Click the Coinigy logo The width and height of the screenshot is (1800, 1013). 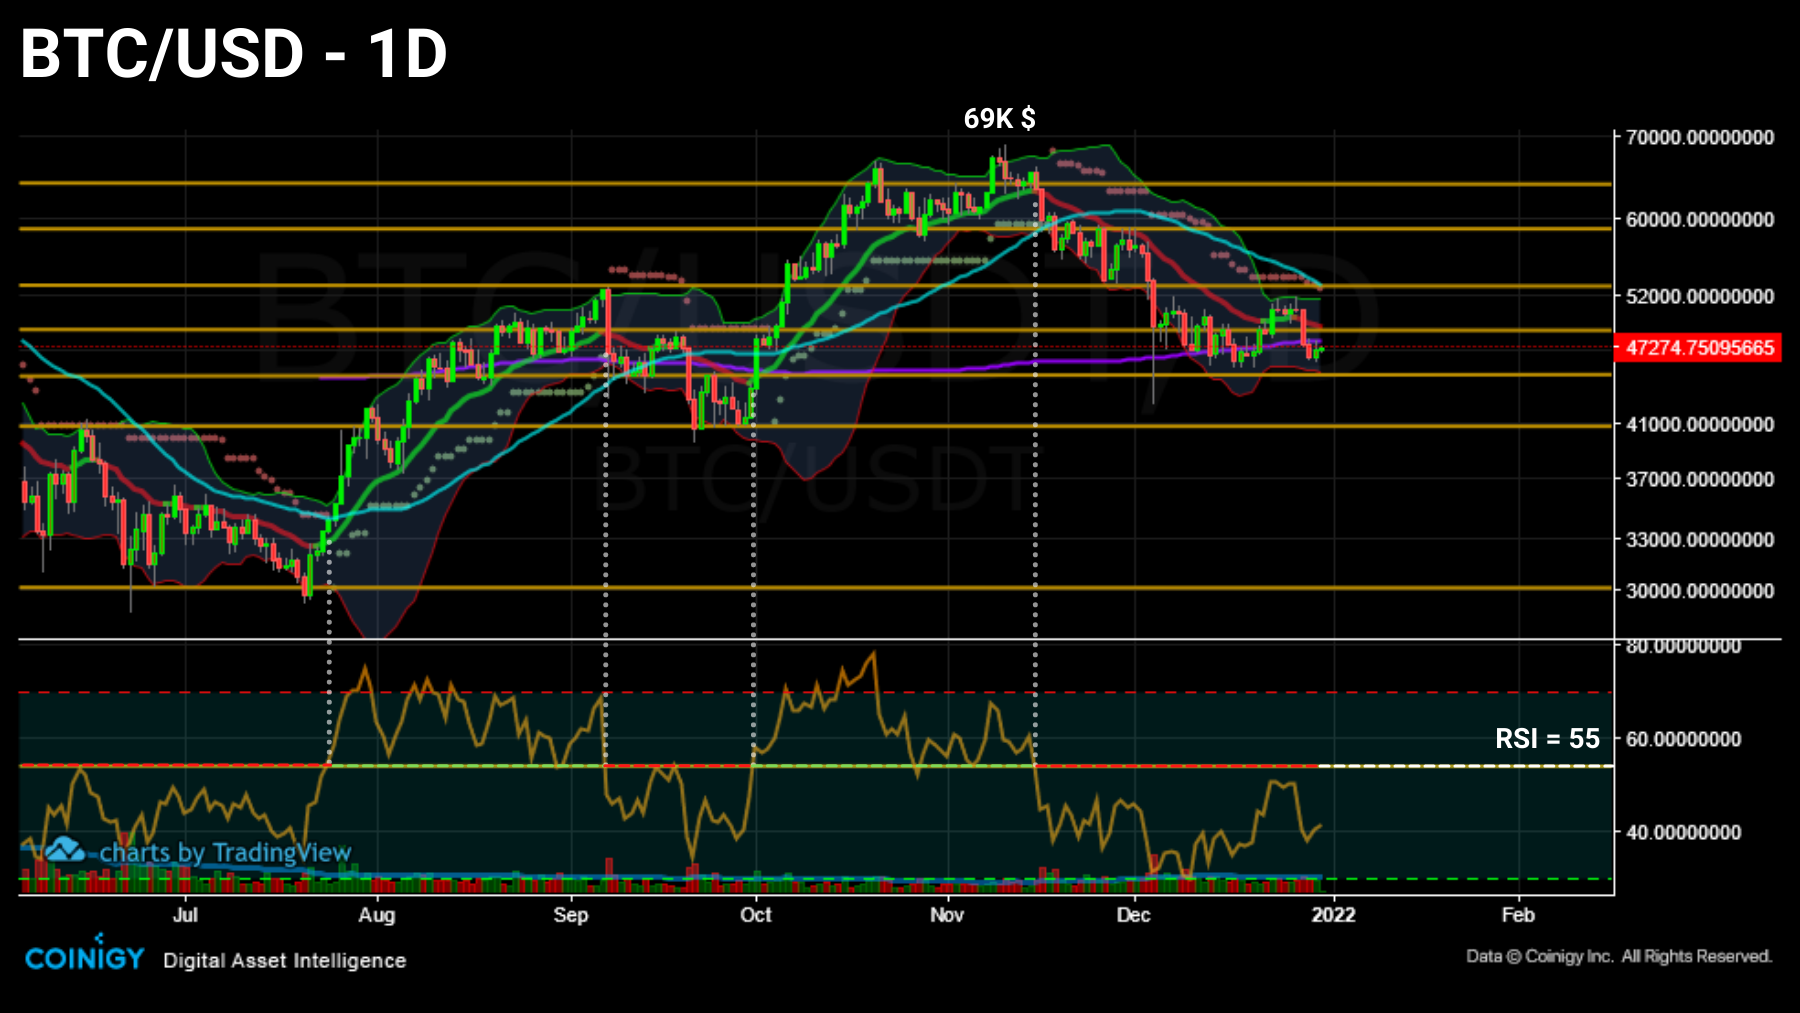(x=85, y=957)
